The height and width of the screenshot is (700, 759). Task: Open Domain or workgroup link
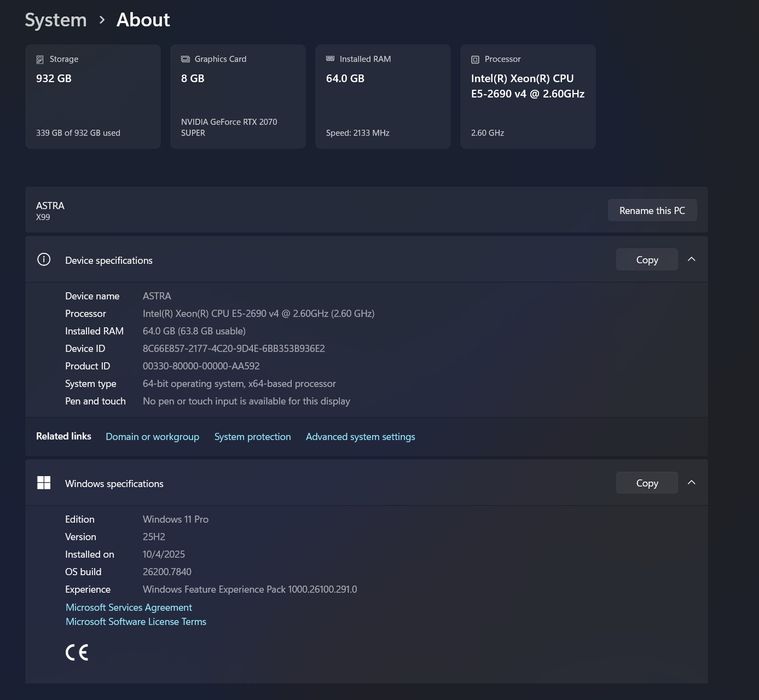pyautogui.click(x=152, y=437)
